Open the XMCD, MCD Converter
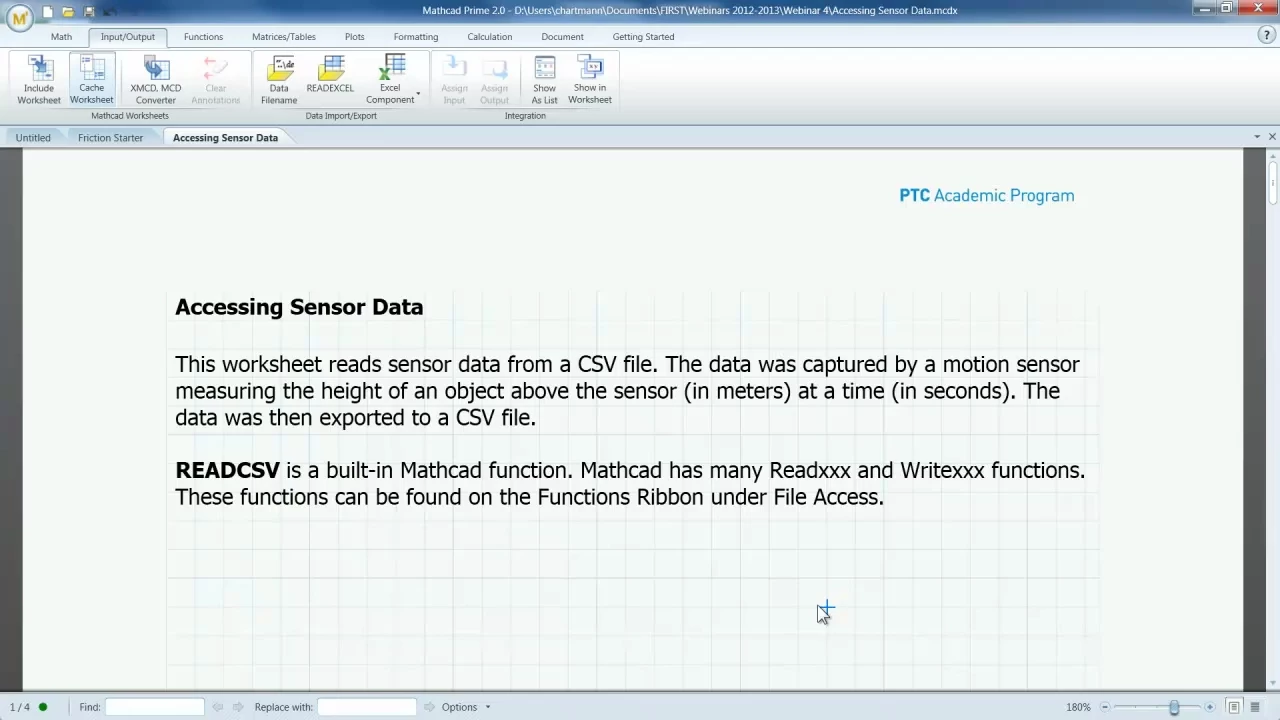The height and width of the screenshot is (720, 1280). coord(156,80)
